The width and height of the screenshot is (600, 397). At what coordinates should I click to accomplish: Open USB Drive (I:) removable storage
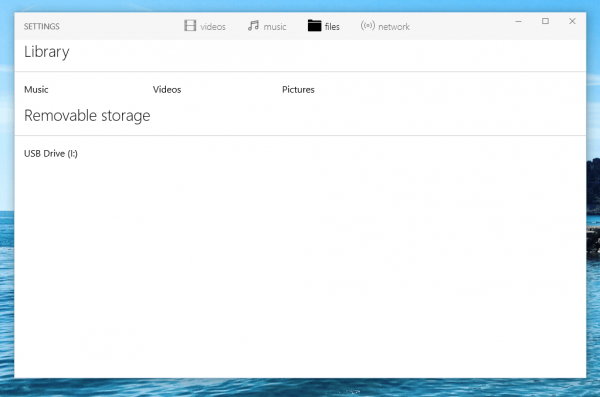[x=51, y=154]
